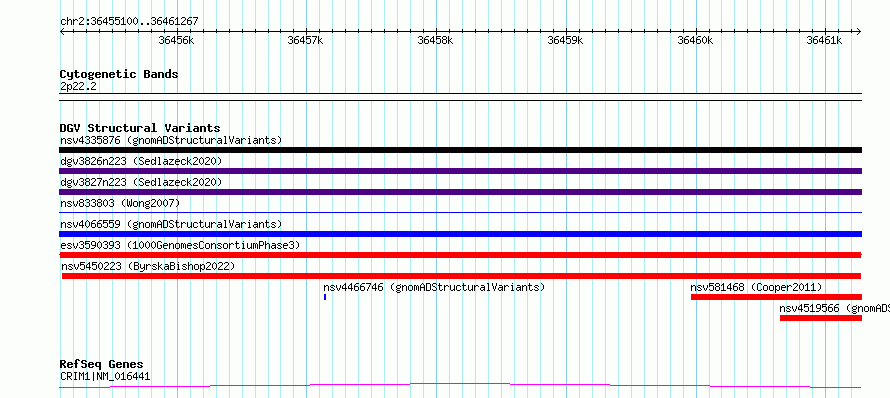Click the 36461k ruler tick label
Image resolution: width=890 pixels, height=398 pixels.
[825, 40]
